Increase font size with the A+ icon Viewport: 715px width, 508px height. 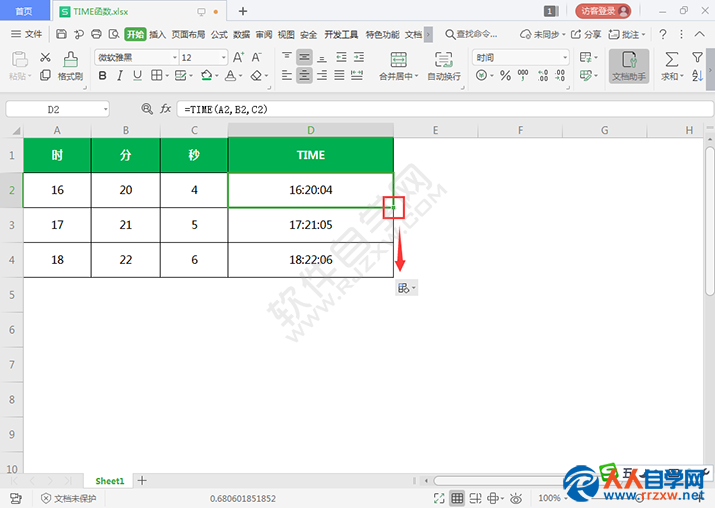(x=238, y=57)
